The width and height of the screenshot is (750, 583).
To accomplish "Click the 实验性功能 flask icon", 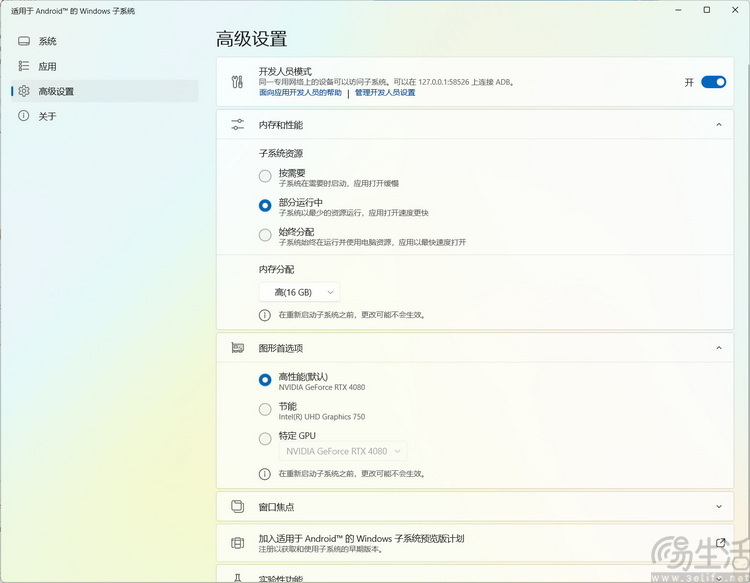I will pos(237,578).
